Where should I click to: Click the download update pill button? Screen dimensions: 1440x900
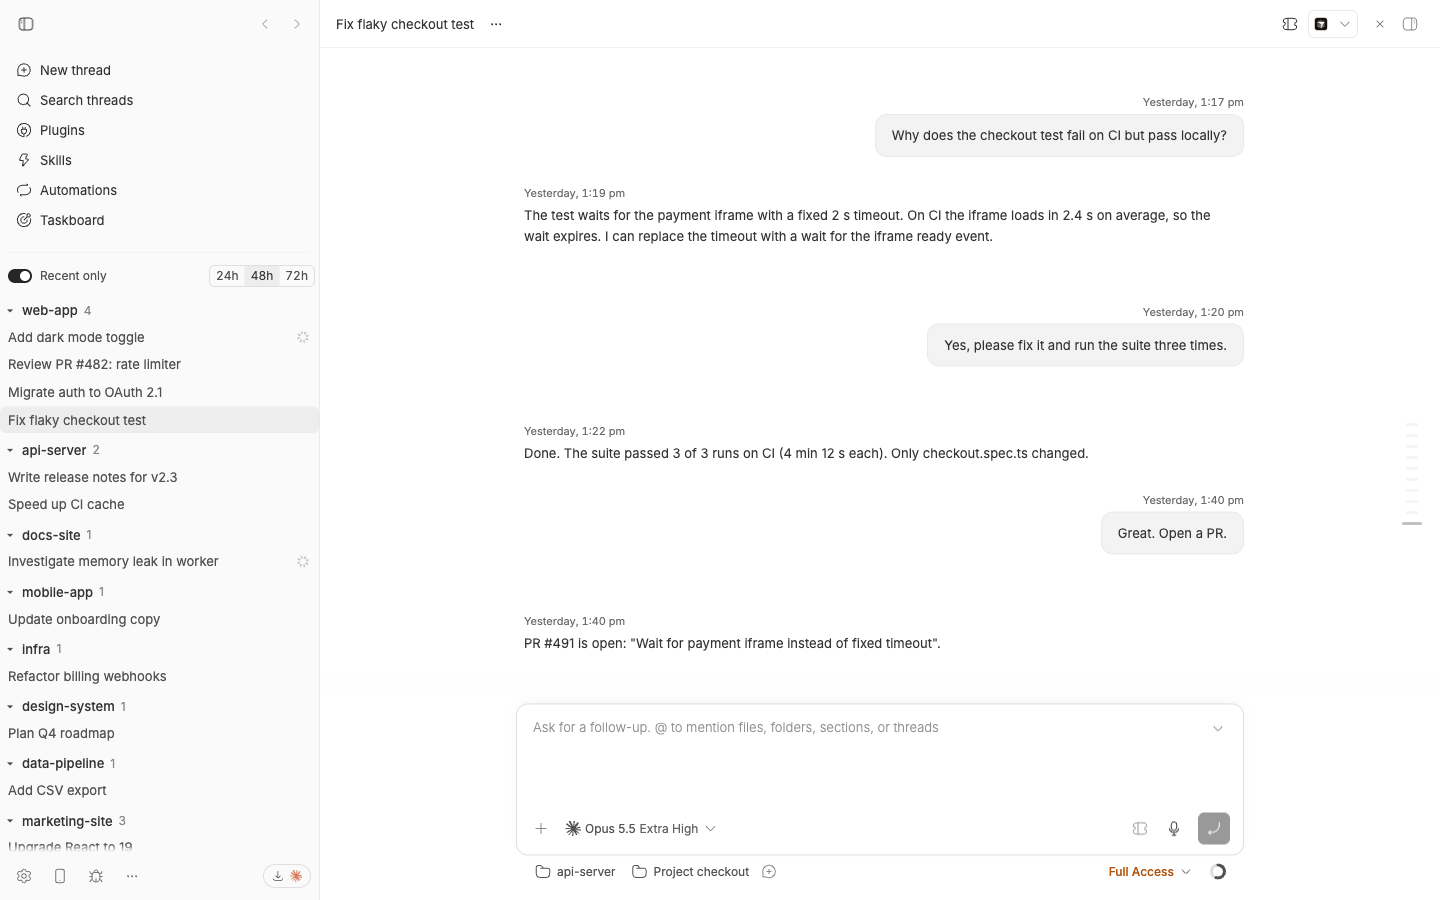[x=287, y=876]
